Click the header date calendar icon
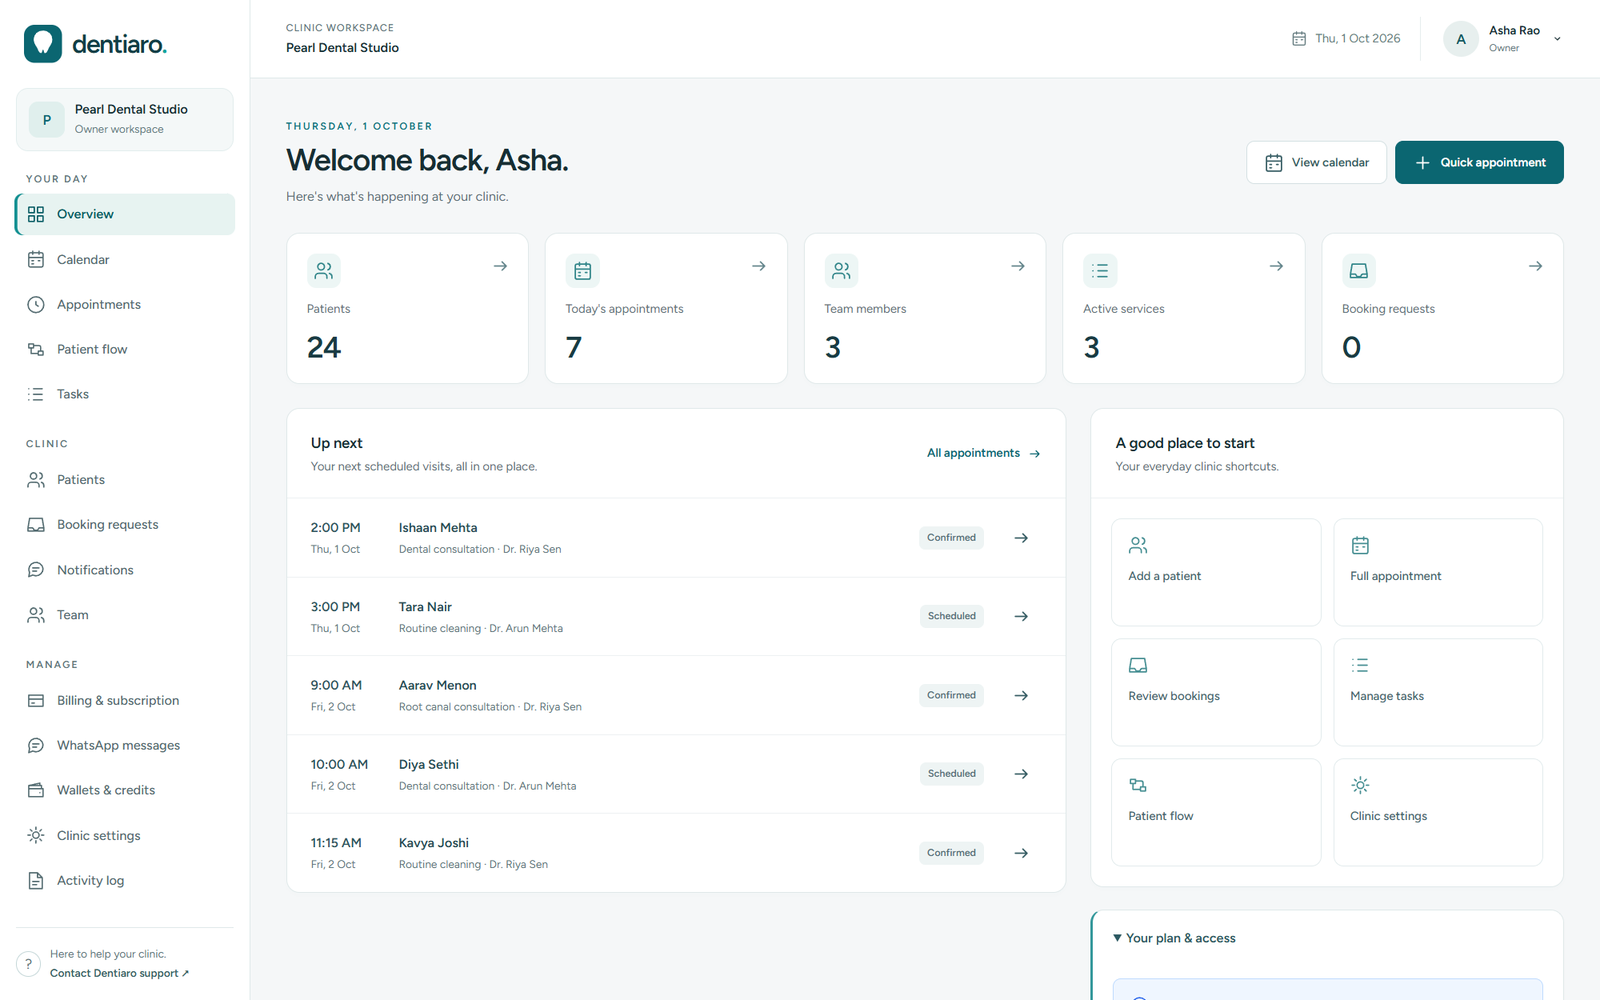Viewport: 1600px width, 1000px height. coord(1299,39)
